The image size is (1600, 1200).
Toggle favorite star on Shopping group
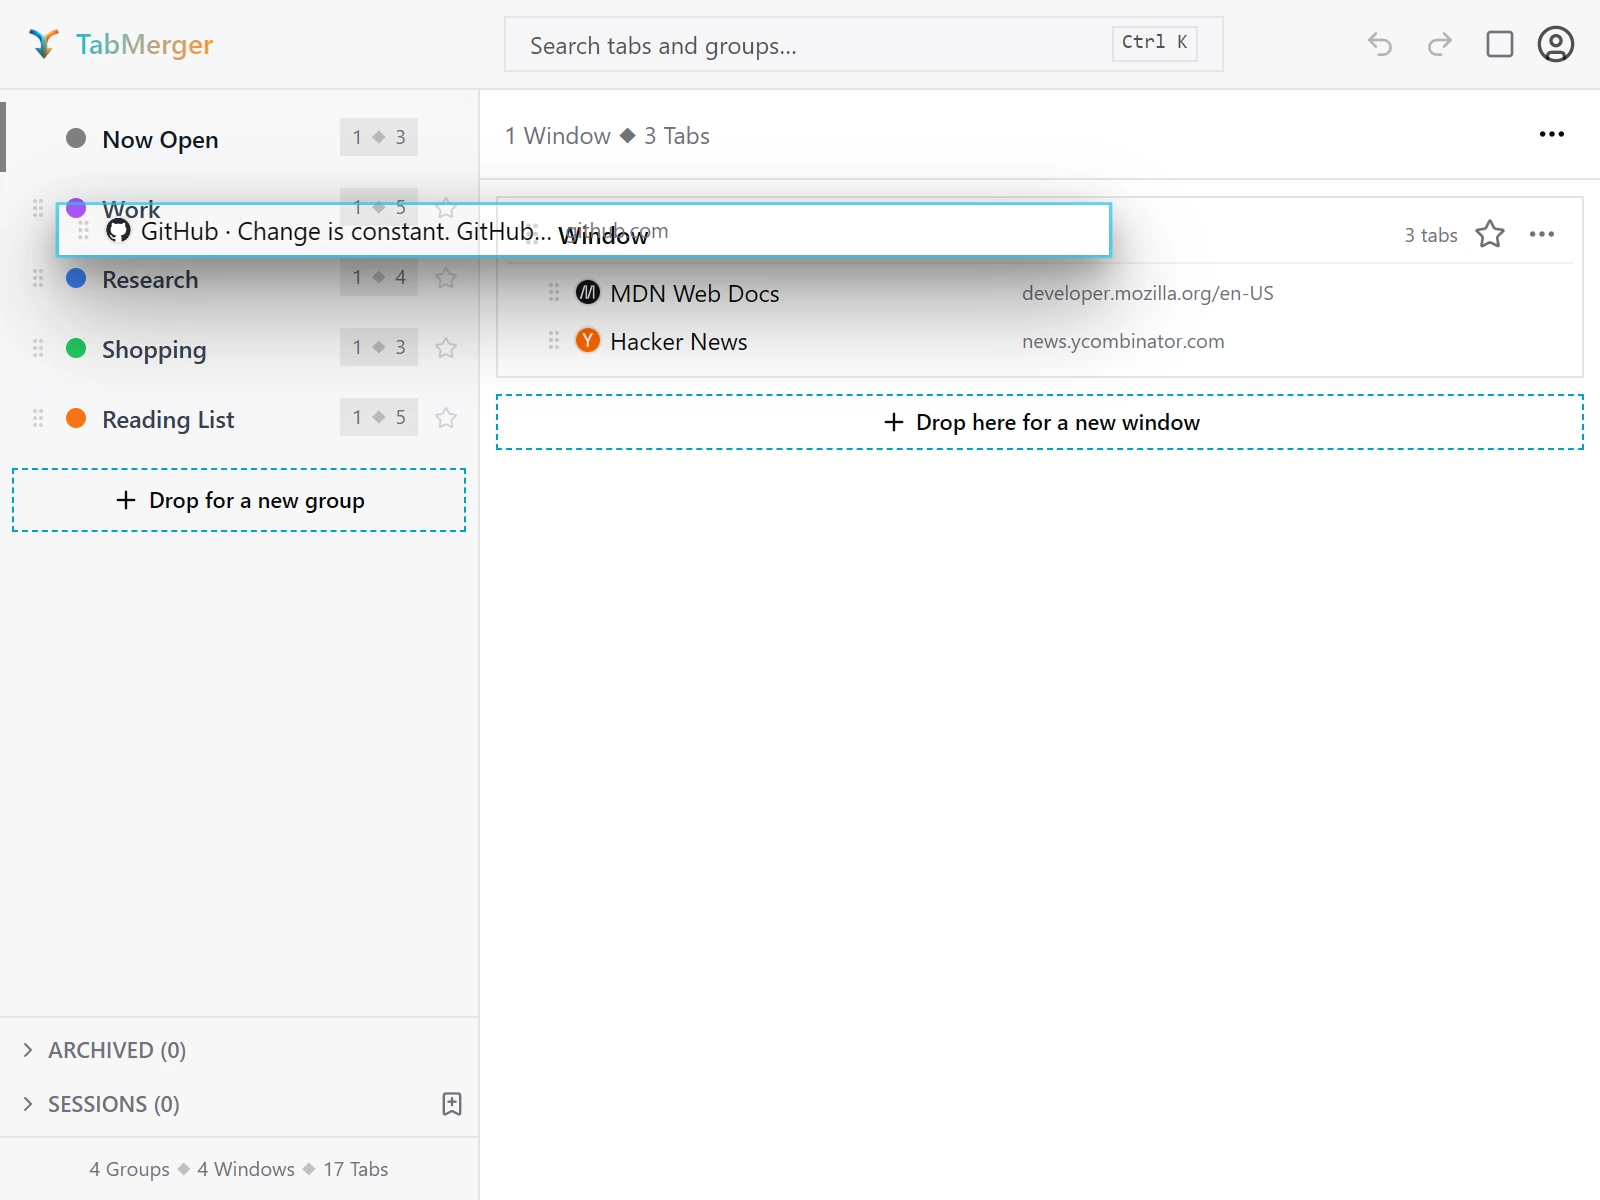pos(446,348)
